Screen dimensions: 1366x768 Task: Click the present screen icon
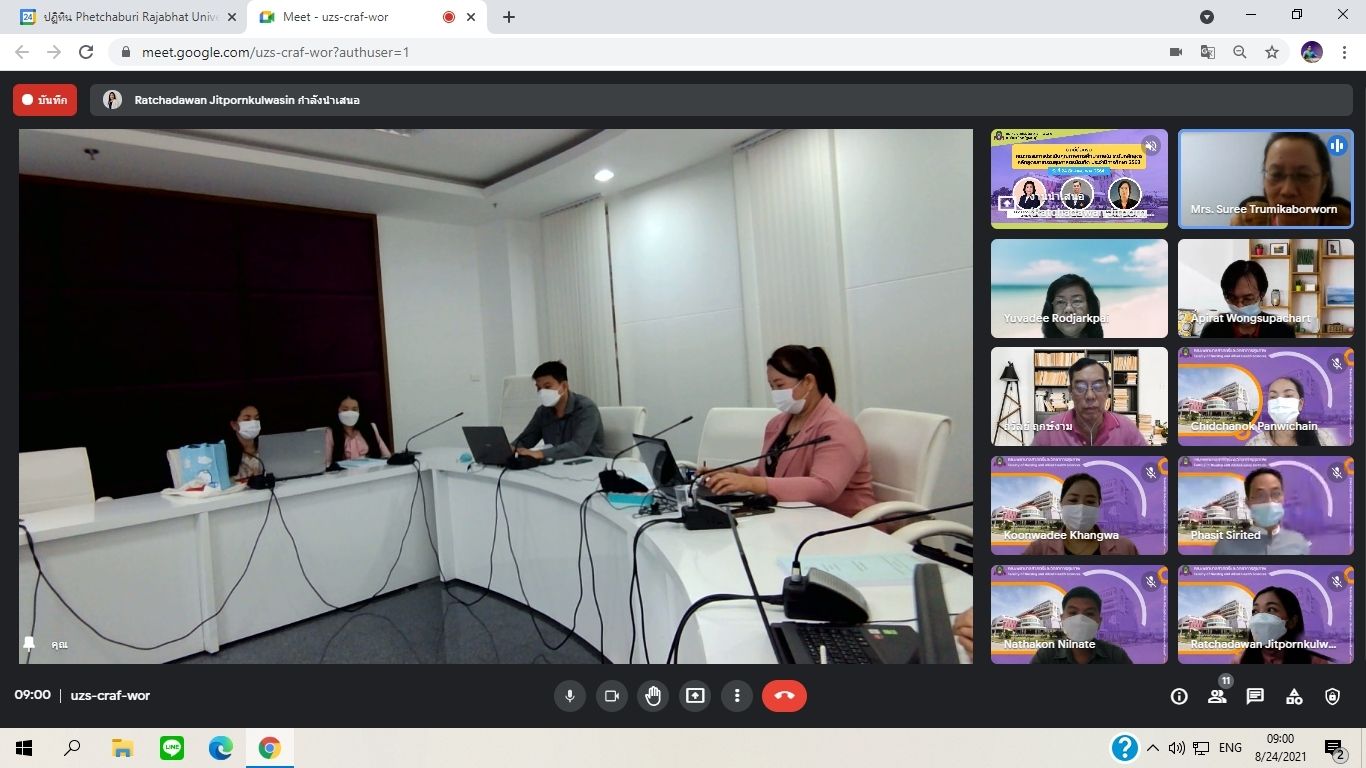tap(695, 696)
